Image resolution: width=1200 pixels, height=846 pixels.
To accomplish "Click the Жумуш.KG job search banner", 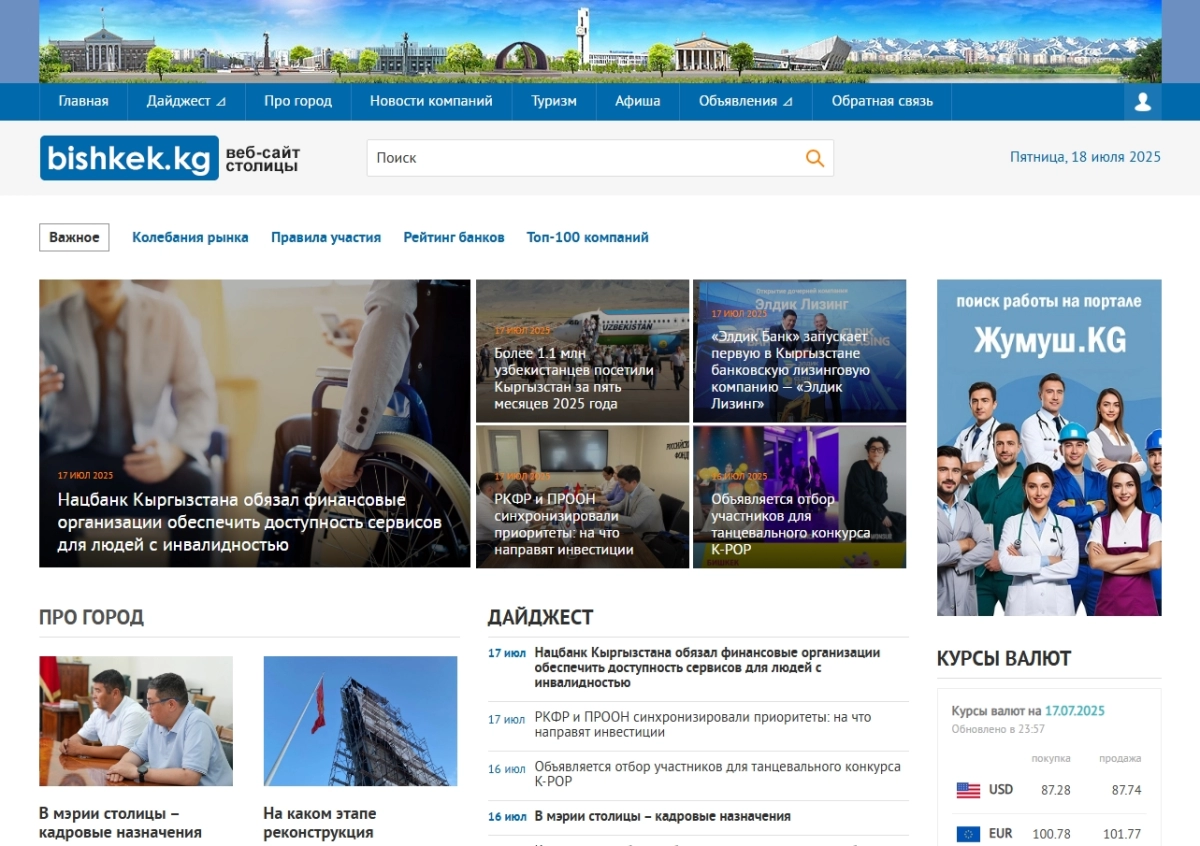I will point(1049,447).
